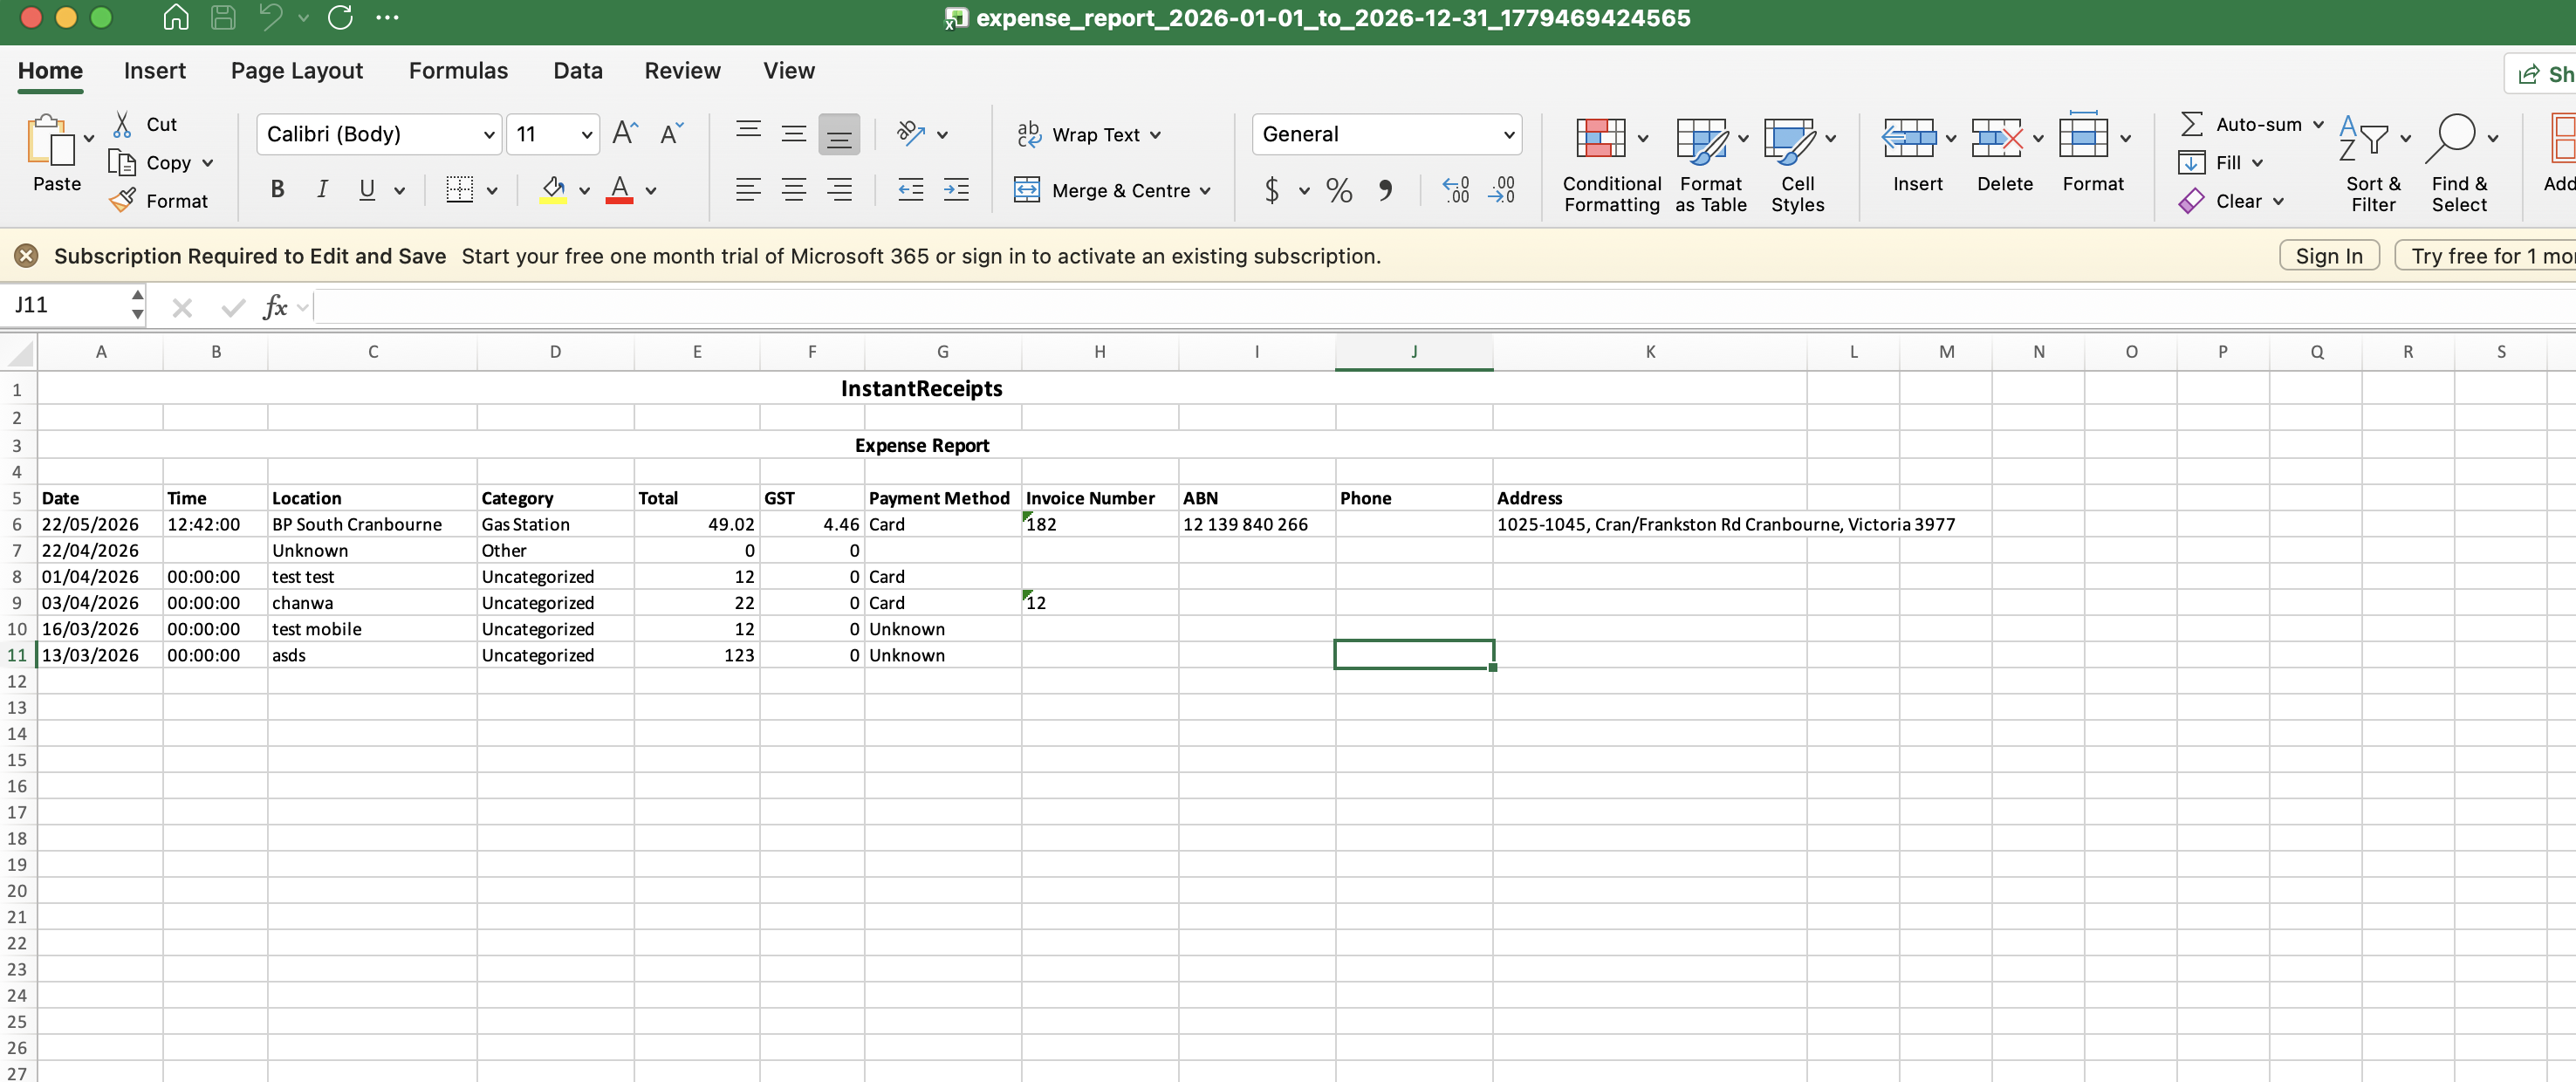This screenshot has height=1082, width=2576.
Task: Toggle top vertical alignment
Action: (x=748, y=133)
